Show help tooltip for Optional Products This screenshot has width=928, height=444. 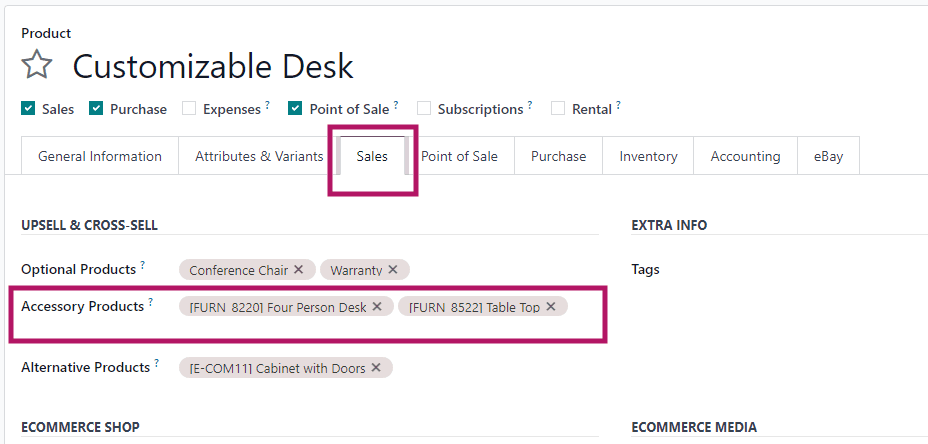(143, 265)
